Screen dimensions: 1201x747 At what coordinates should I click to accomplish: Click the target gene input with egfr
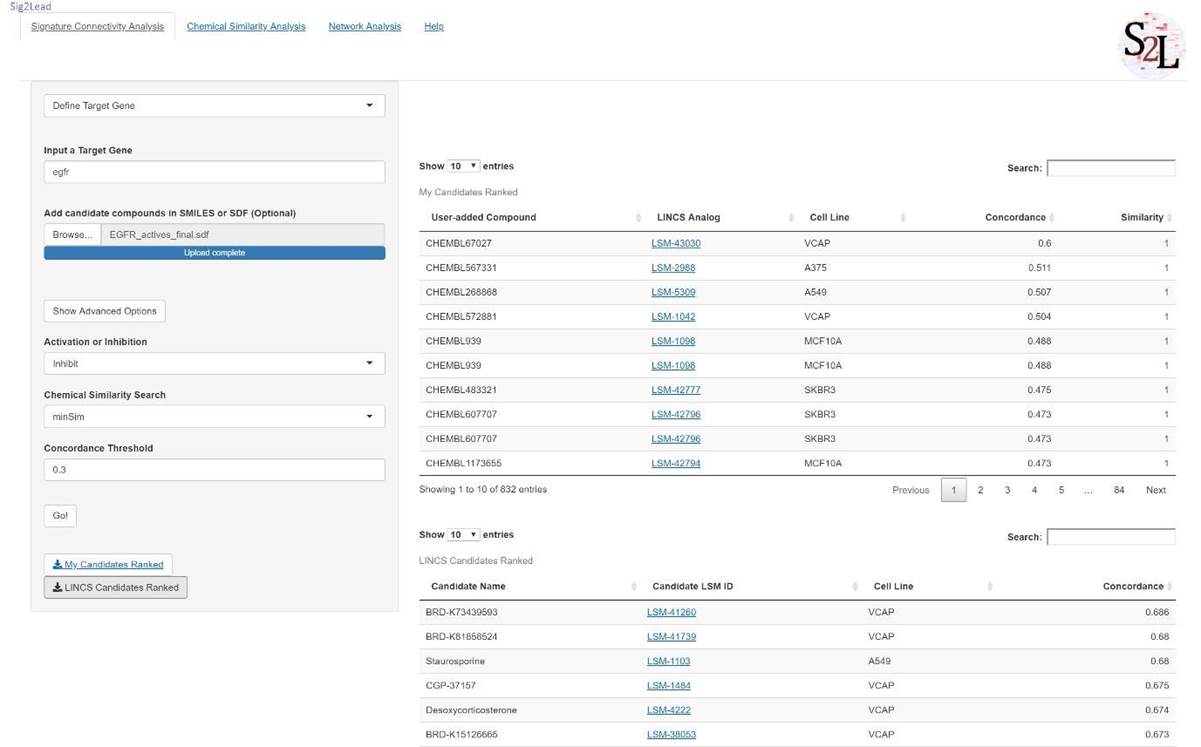(214, 172)
